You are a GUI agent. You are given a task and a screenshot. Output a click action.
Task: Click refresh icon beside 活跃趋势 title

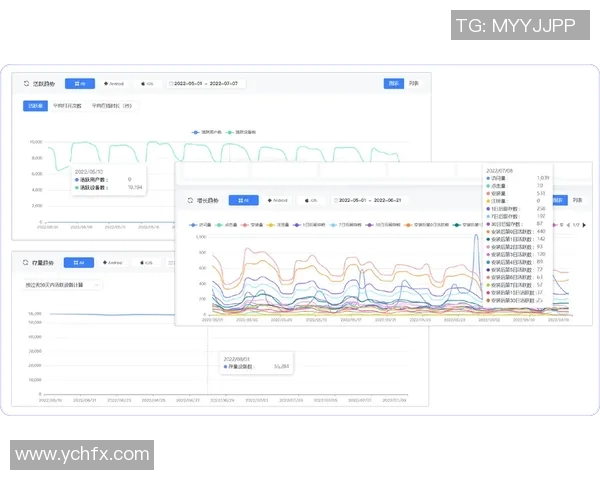26,84
